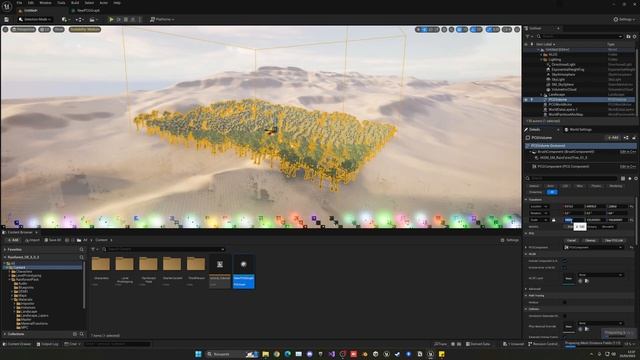Select PCGComponent in component list
The image size is (640, 360).
563,167
